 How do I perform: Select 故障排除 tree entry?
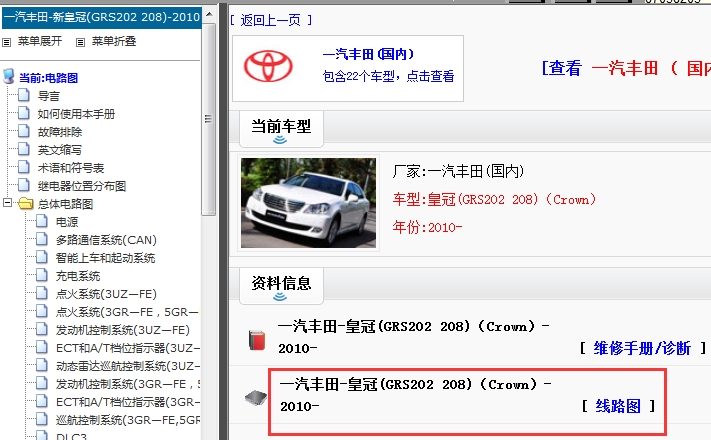point(60,132)
